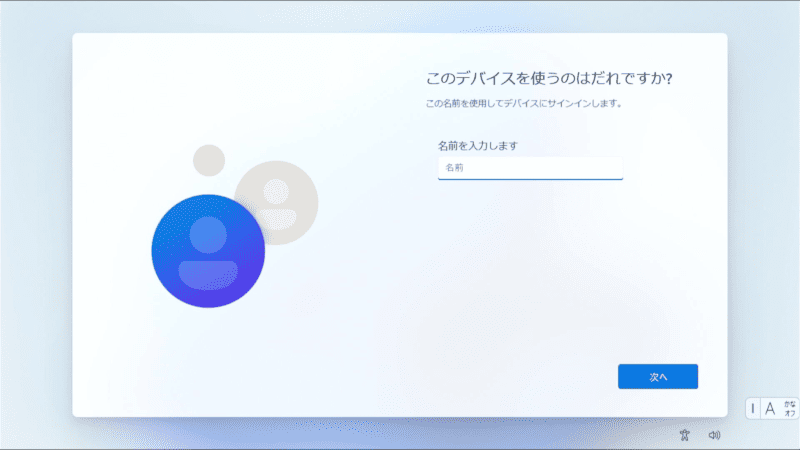Click the shoulders shape inside the blue avatar

[208, 273]
